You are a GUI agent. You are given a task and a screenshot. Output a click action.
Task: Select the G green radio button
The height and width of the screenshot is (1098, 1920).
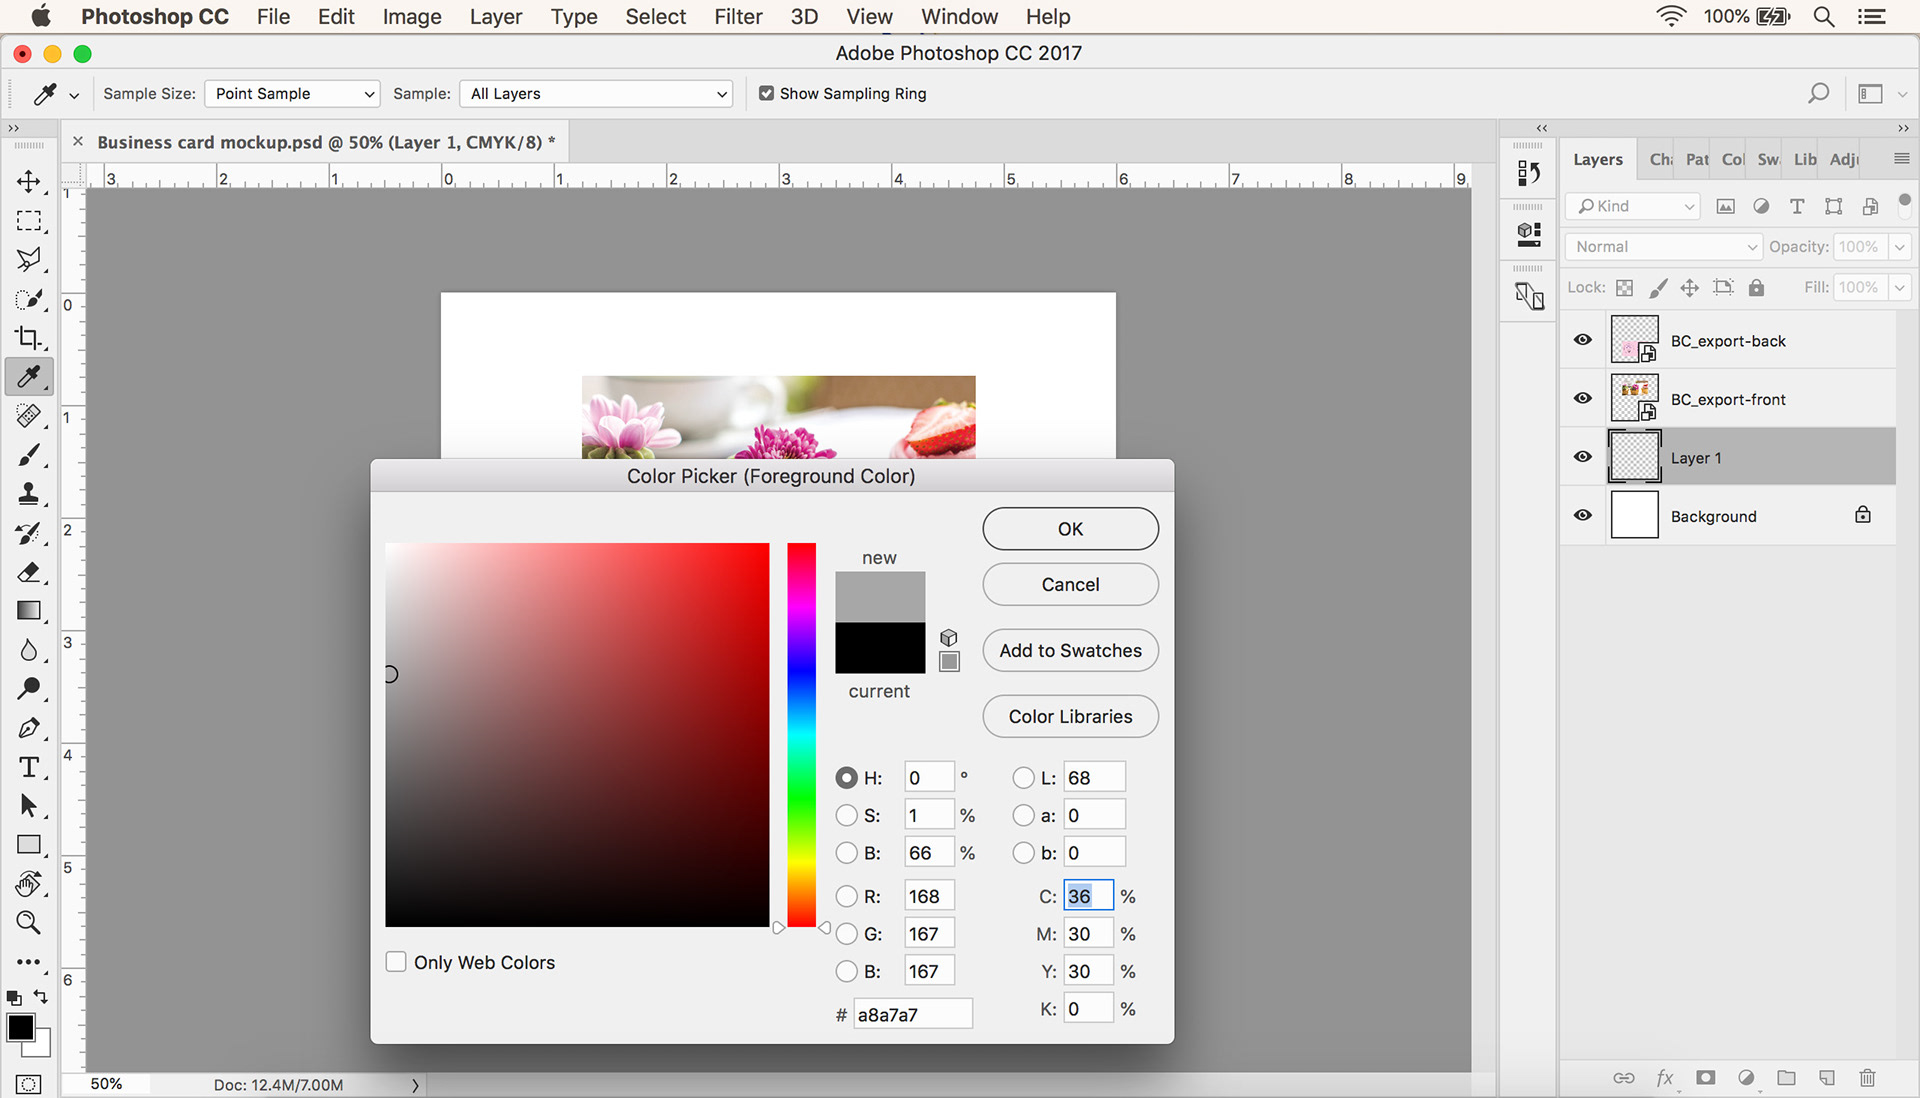tap(846, 934)
